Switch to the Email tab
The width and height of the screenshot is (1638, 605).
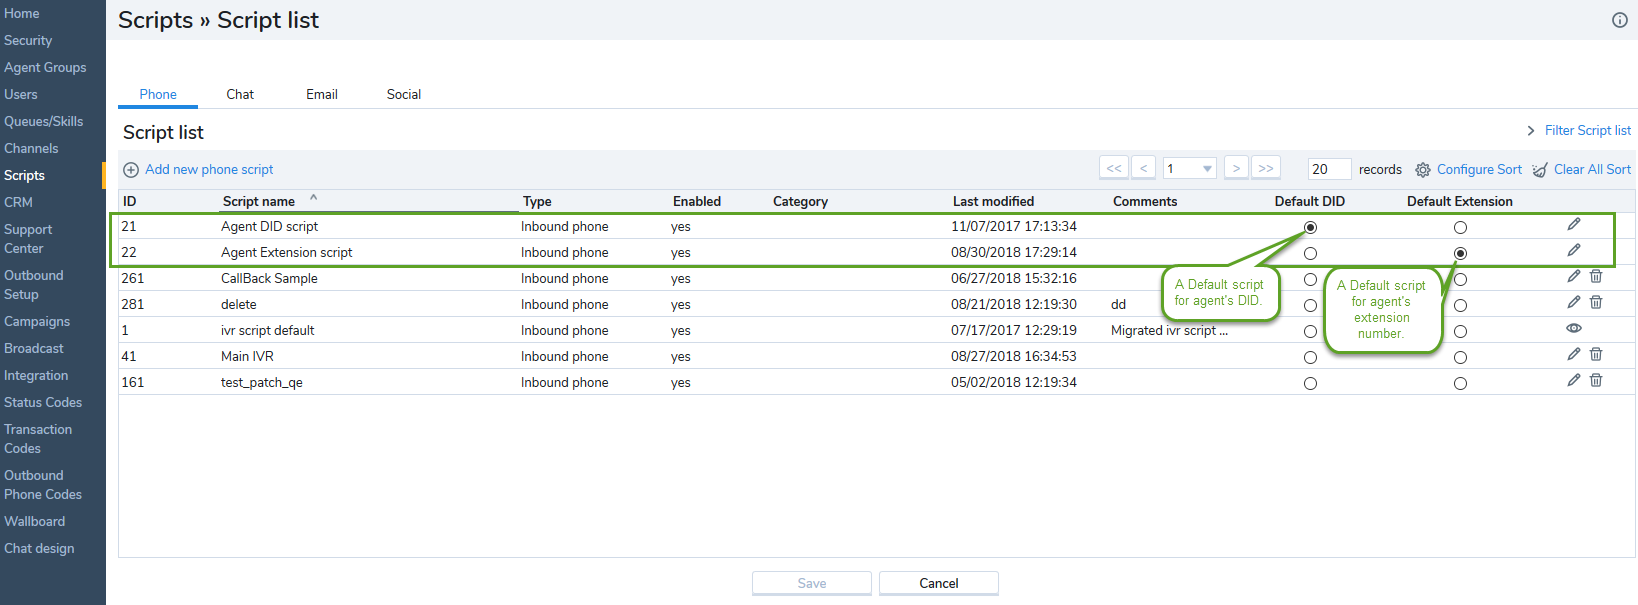pos(322,94)
